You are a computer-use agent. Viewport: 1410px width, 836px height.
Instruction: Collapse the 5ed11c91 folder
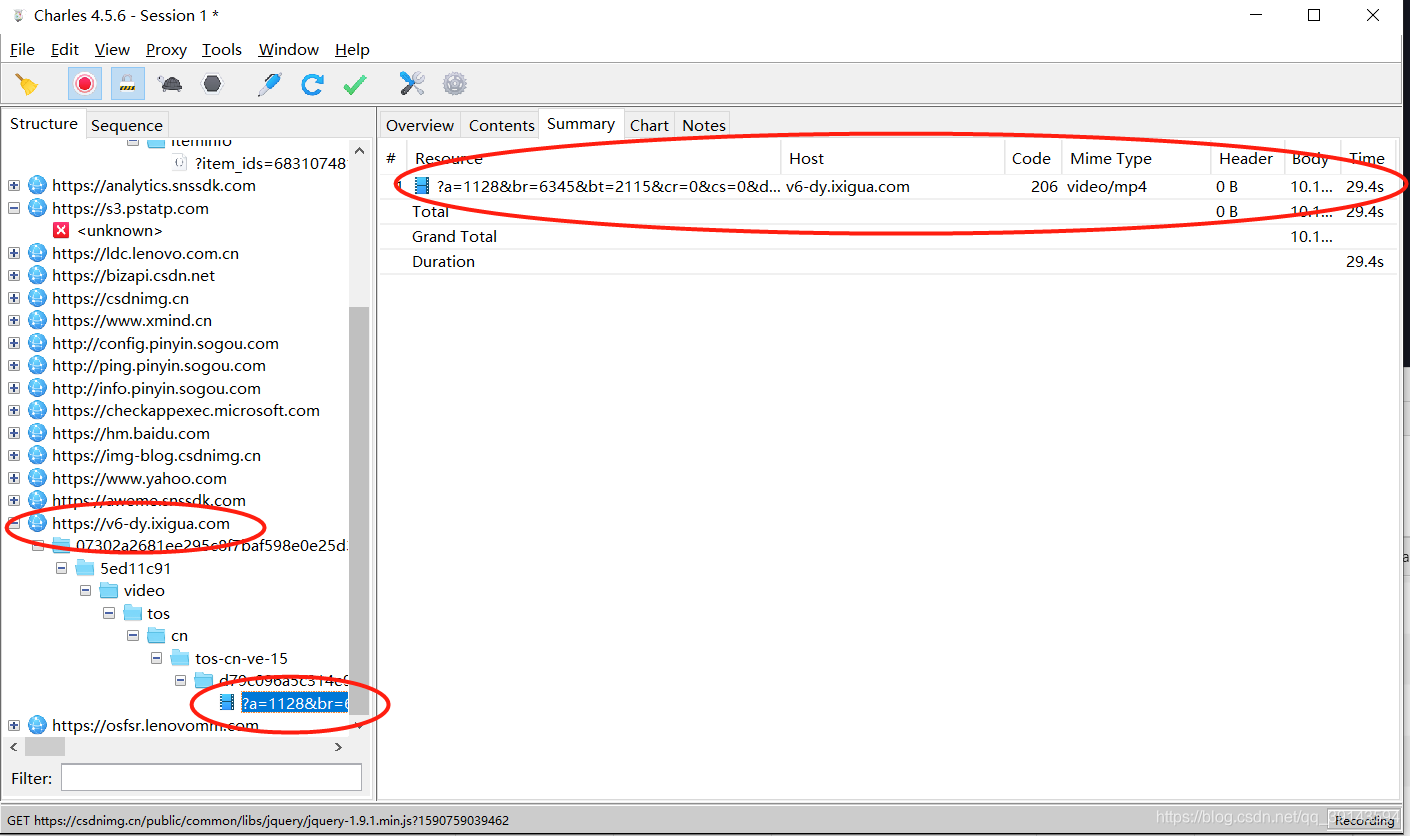[x=61, y=568]
